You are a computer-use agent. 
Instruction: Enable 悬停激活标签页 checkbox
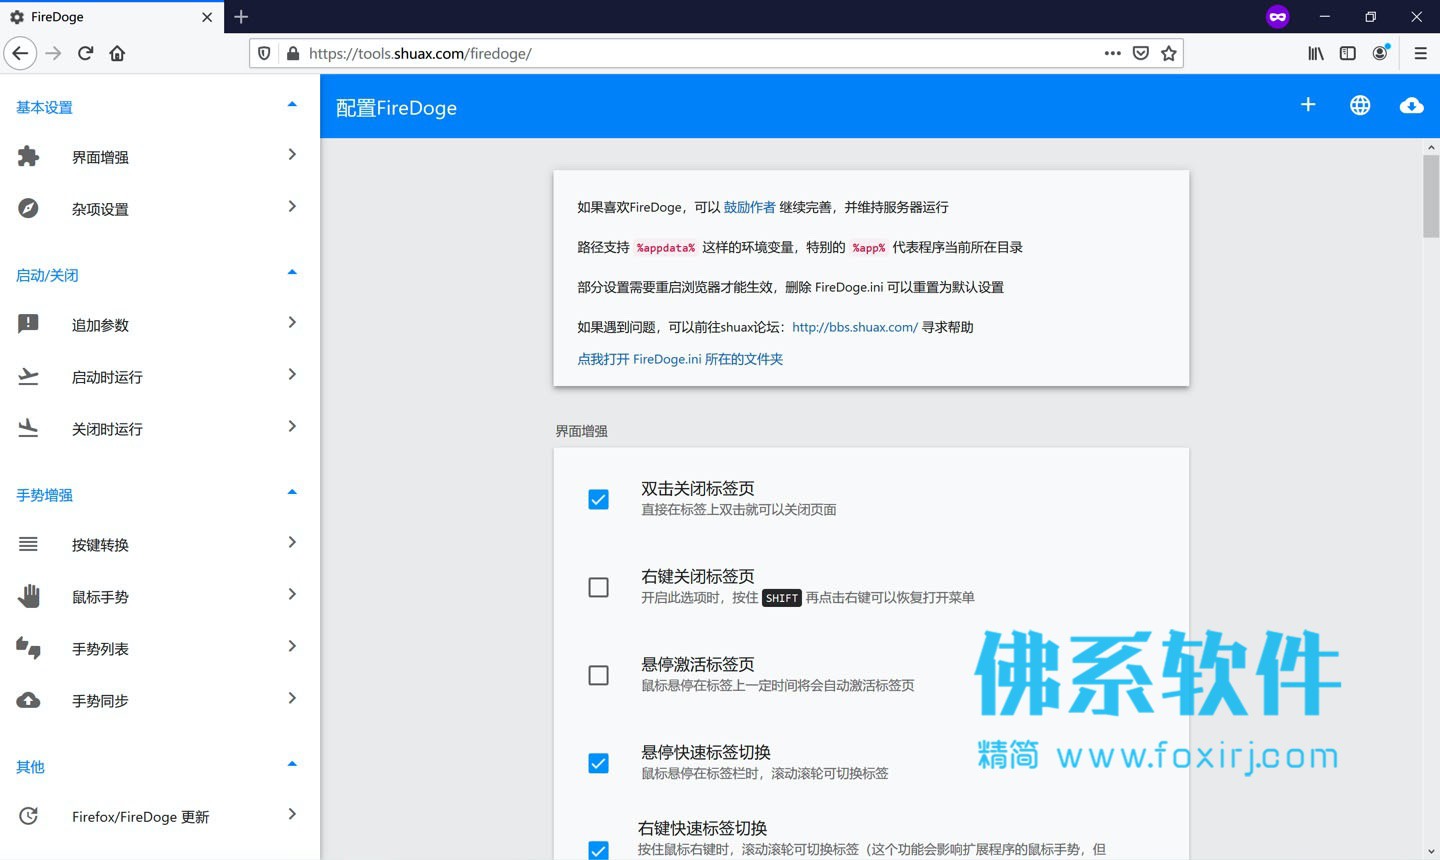598,675
